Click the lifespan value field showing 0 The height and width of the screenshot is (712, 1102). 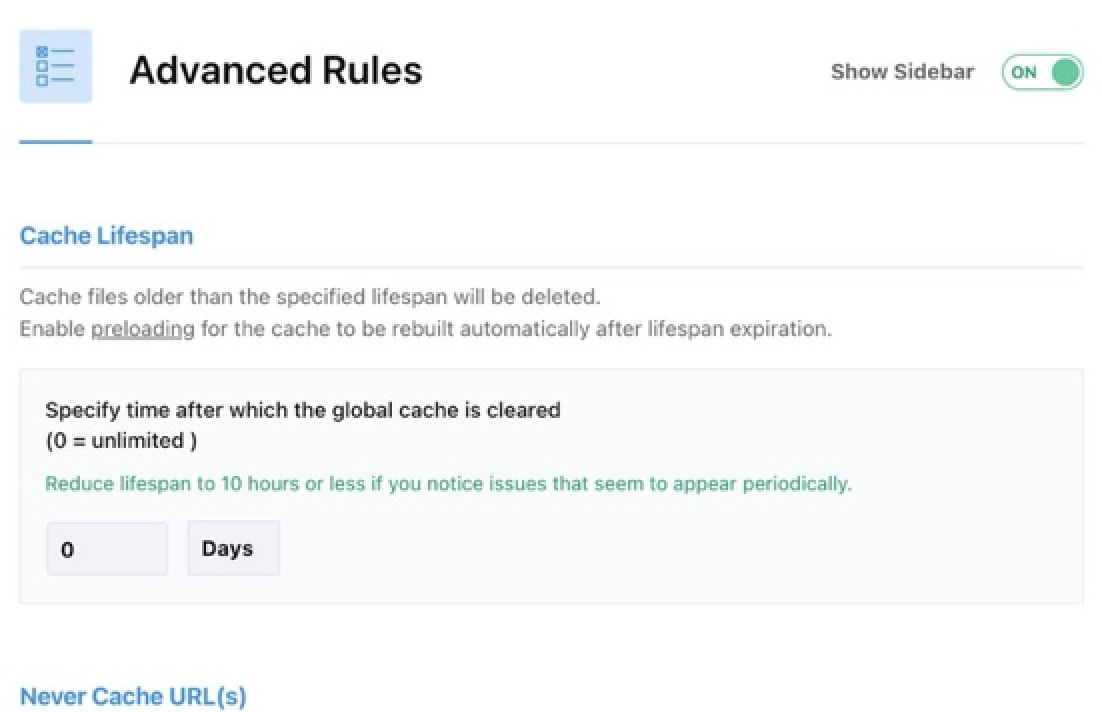click(107, 548)
